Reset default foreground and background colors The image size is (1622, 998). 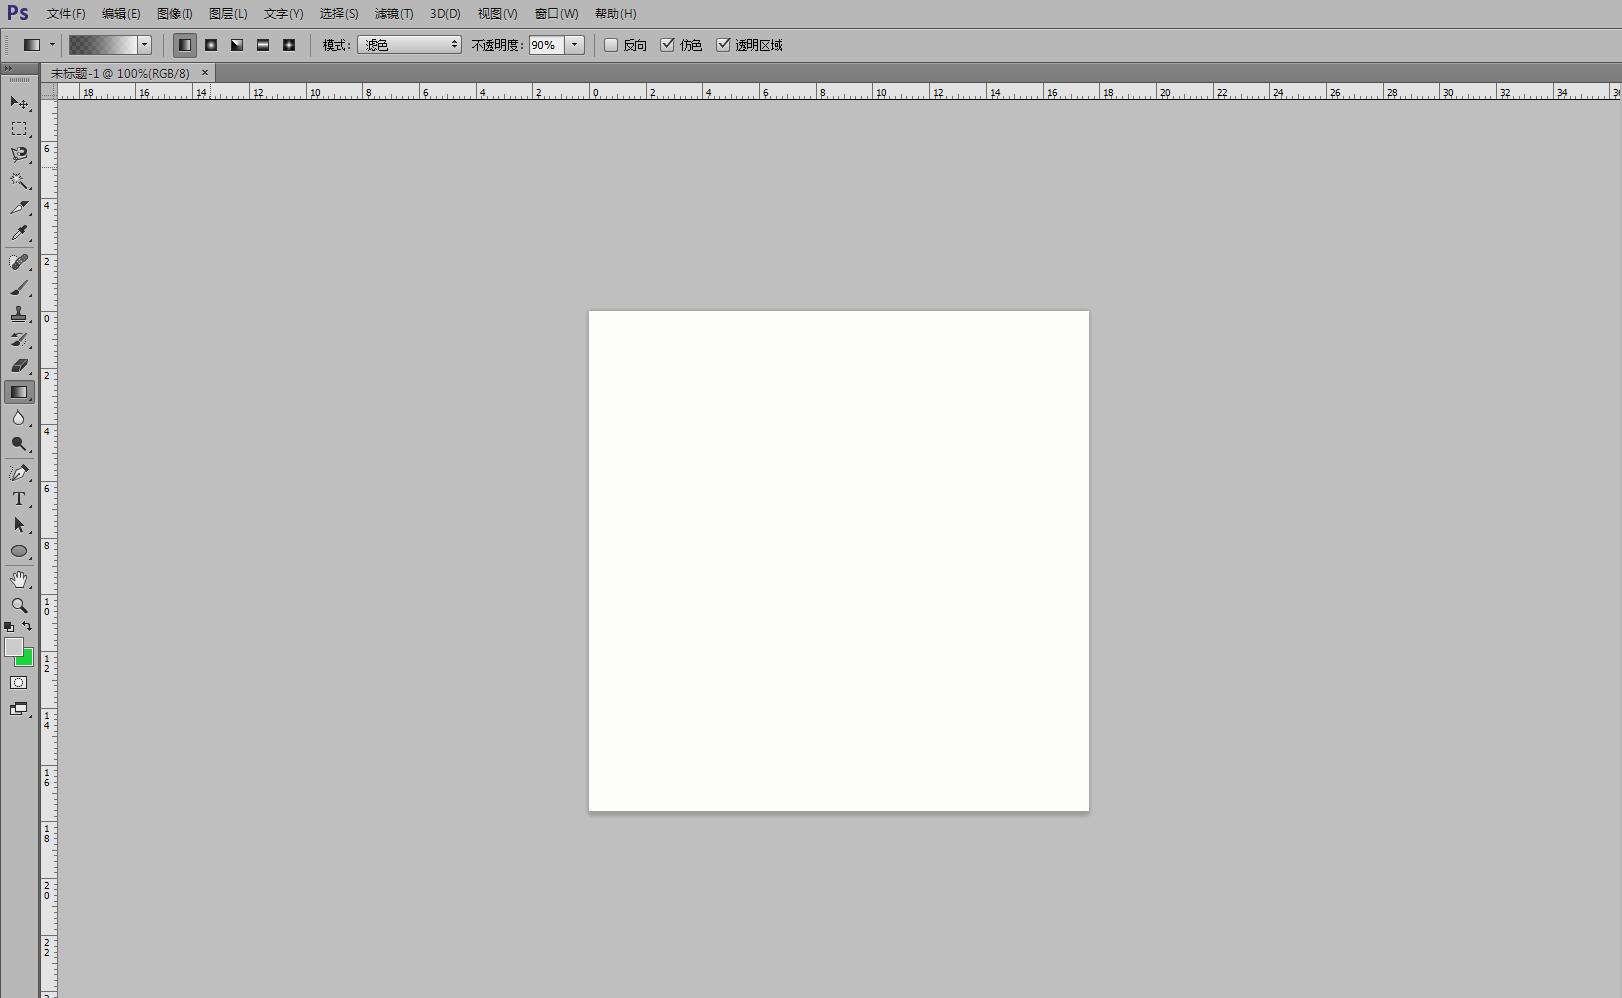pos(9,627)
